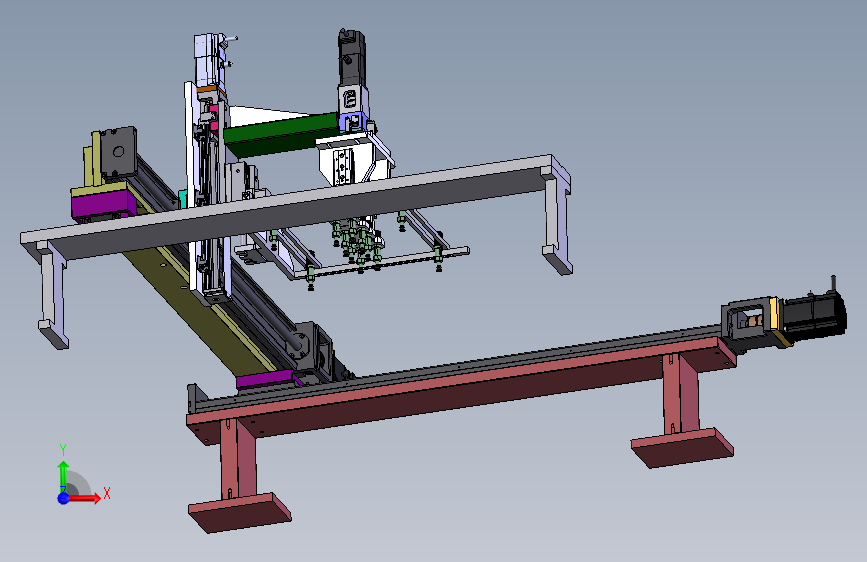
Task: Select the black servo motor on the red rail's end
Action: pyautogui.click(x=814, y=314)
